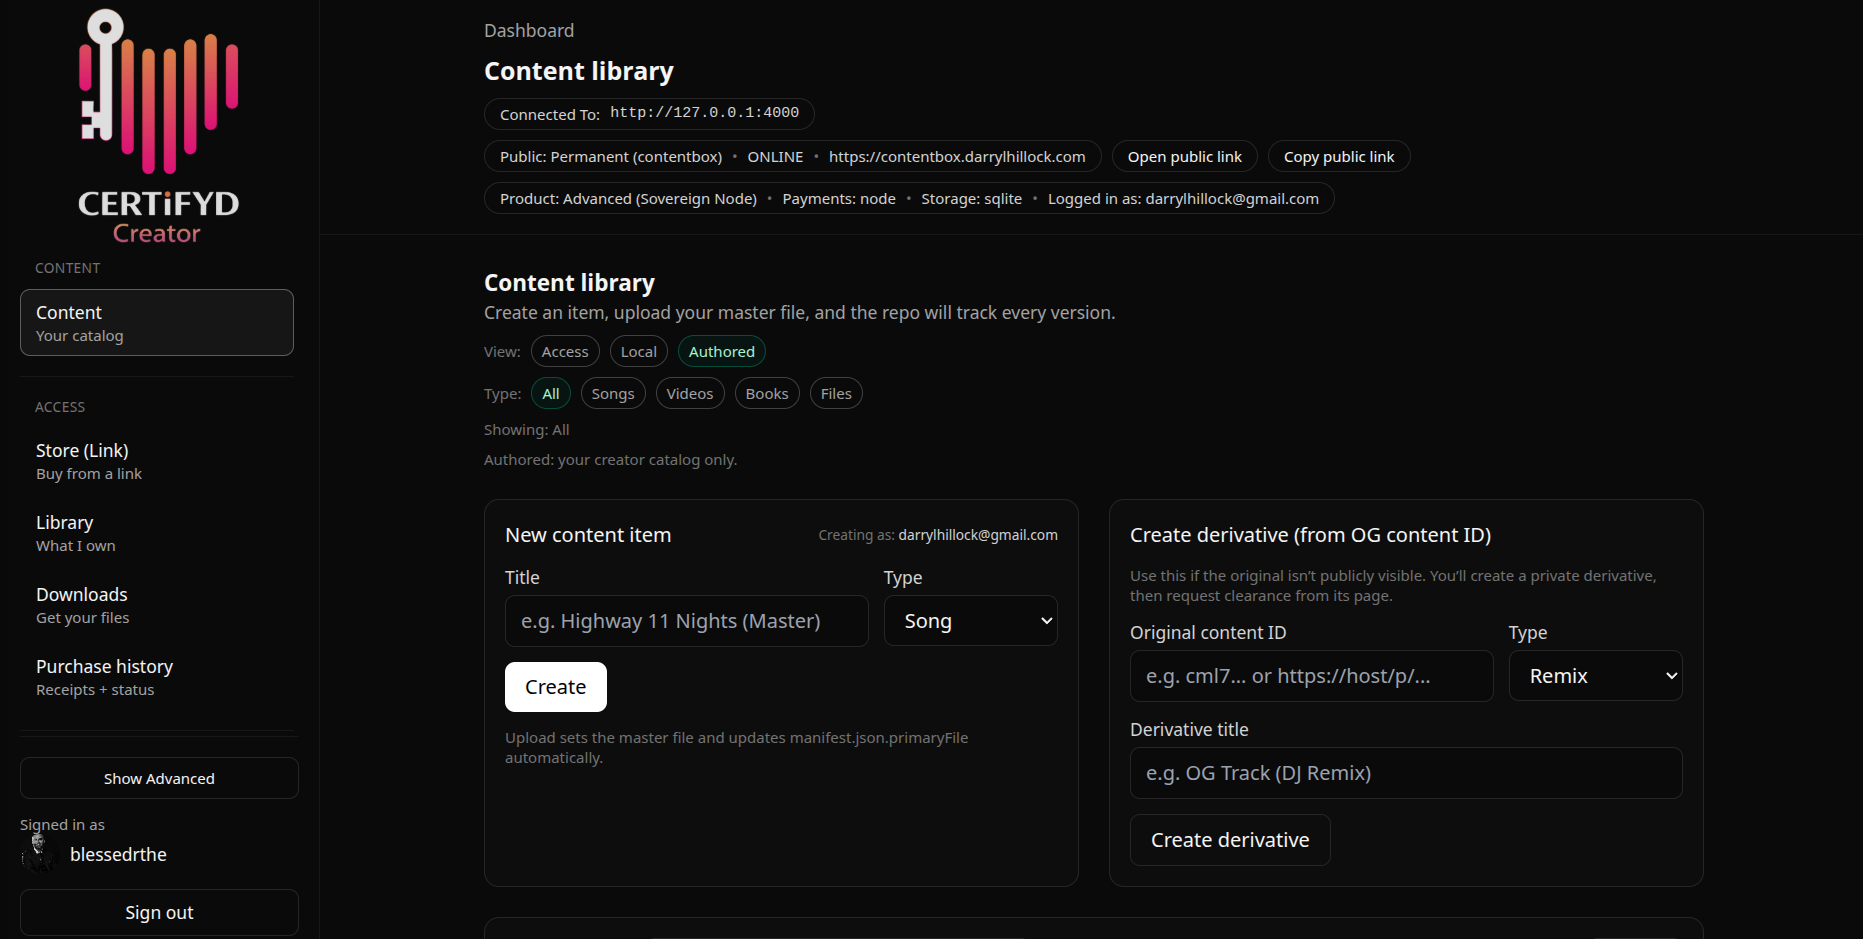This screenshot has width=1863, height=939.
Task: Open public link to contentbox
Action: coord(1184,156)
